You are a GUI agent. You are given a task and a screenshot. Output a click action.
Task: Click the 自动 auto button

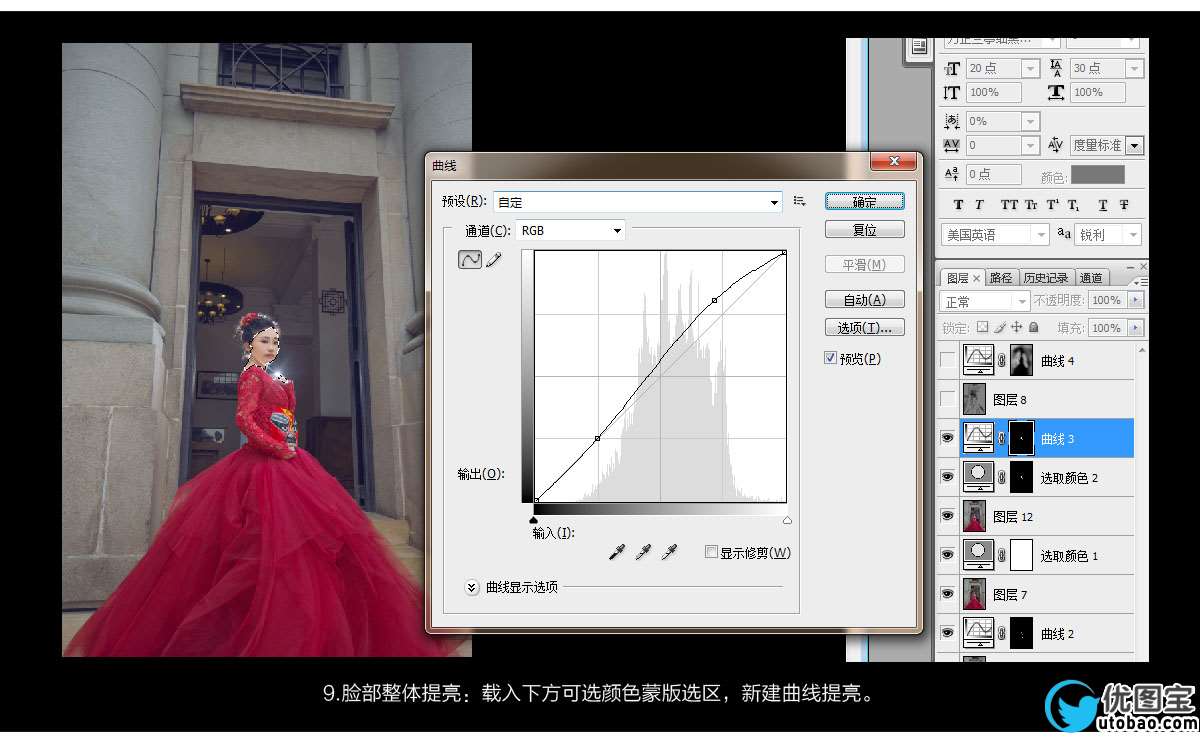click(865, 299)
